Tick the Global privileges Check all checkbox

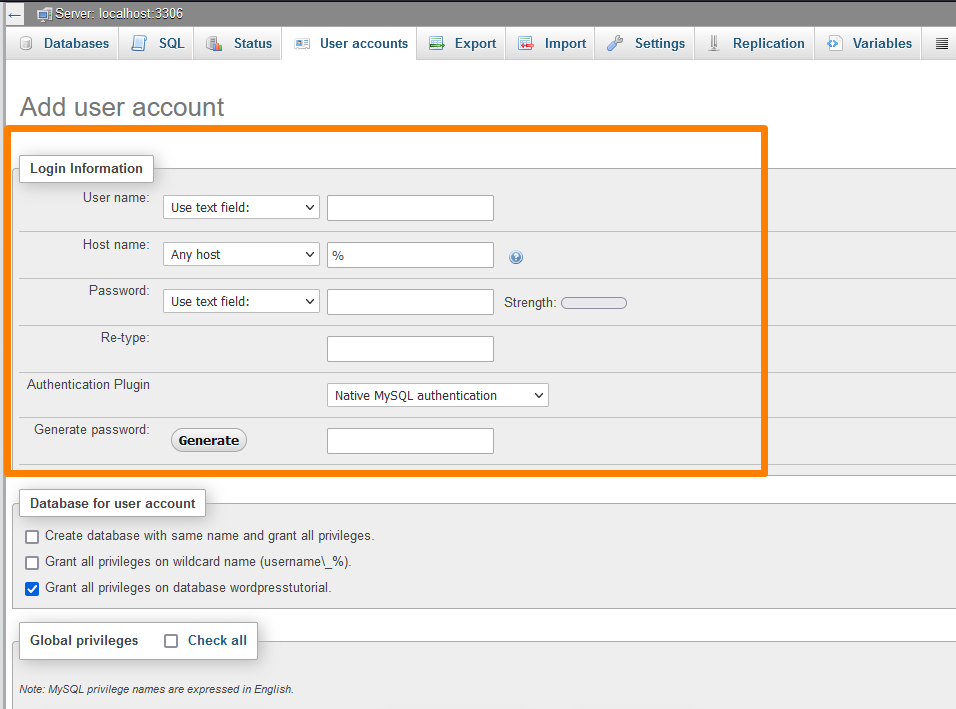[171, 641]
